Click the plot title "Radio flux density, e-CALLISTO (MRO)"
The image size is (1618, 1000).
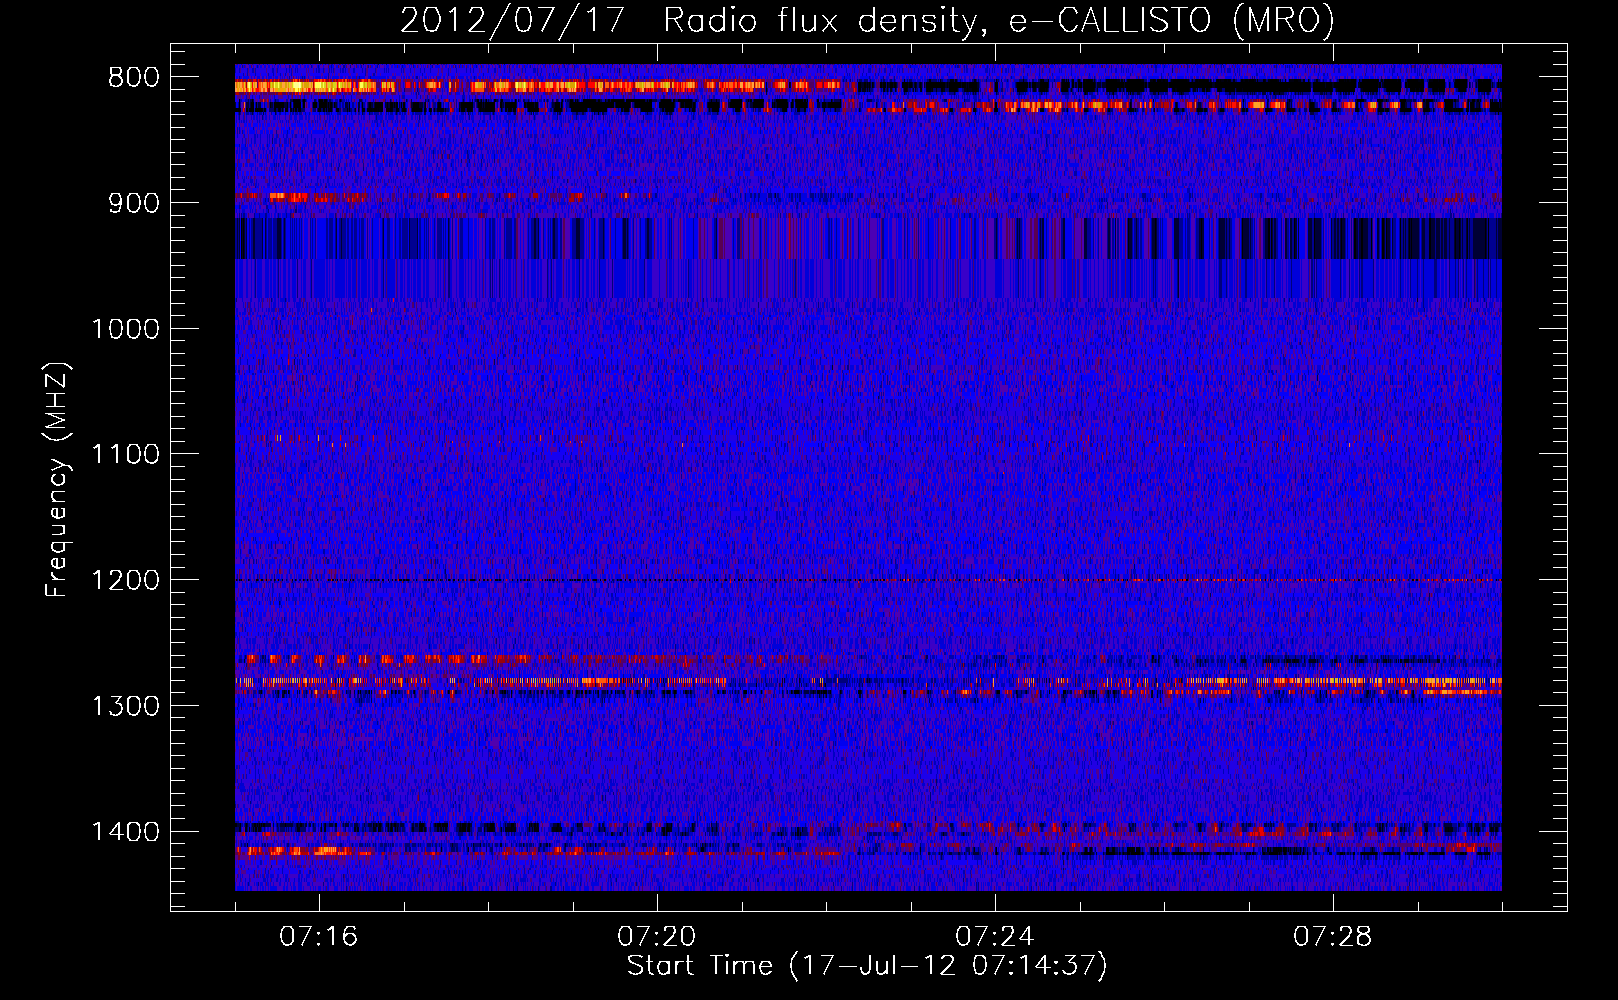[x=999, y=21]
